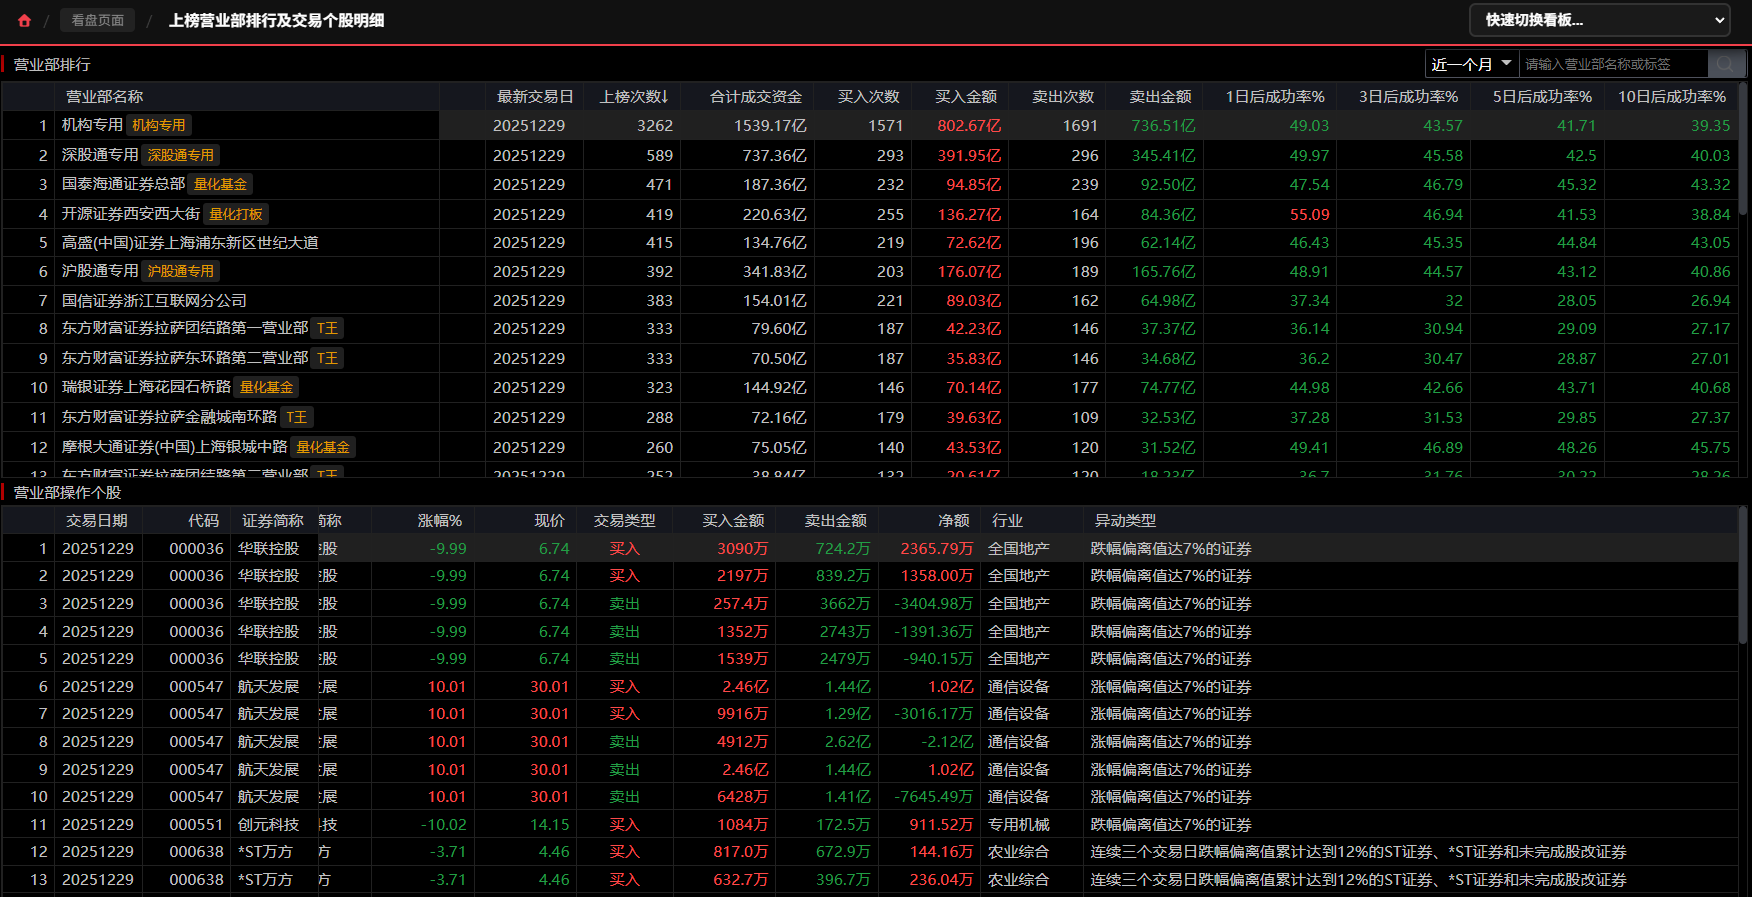The height and width of the screenshot is (897, 1752).
Task: Click the red home icon in breadcrumb
Action: 24,20
